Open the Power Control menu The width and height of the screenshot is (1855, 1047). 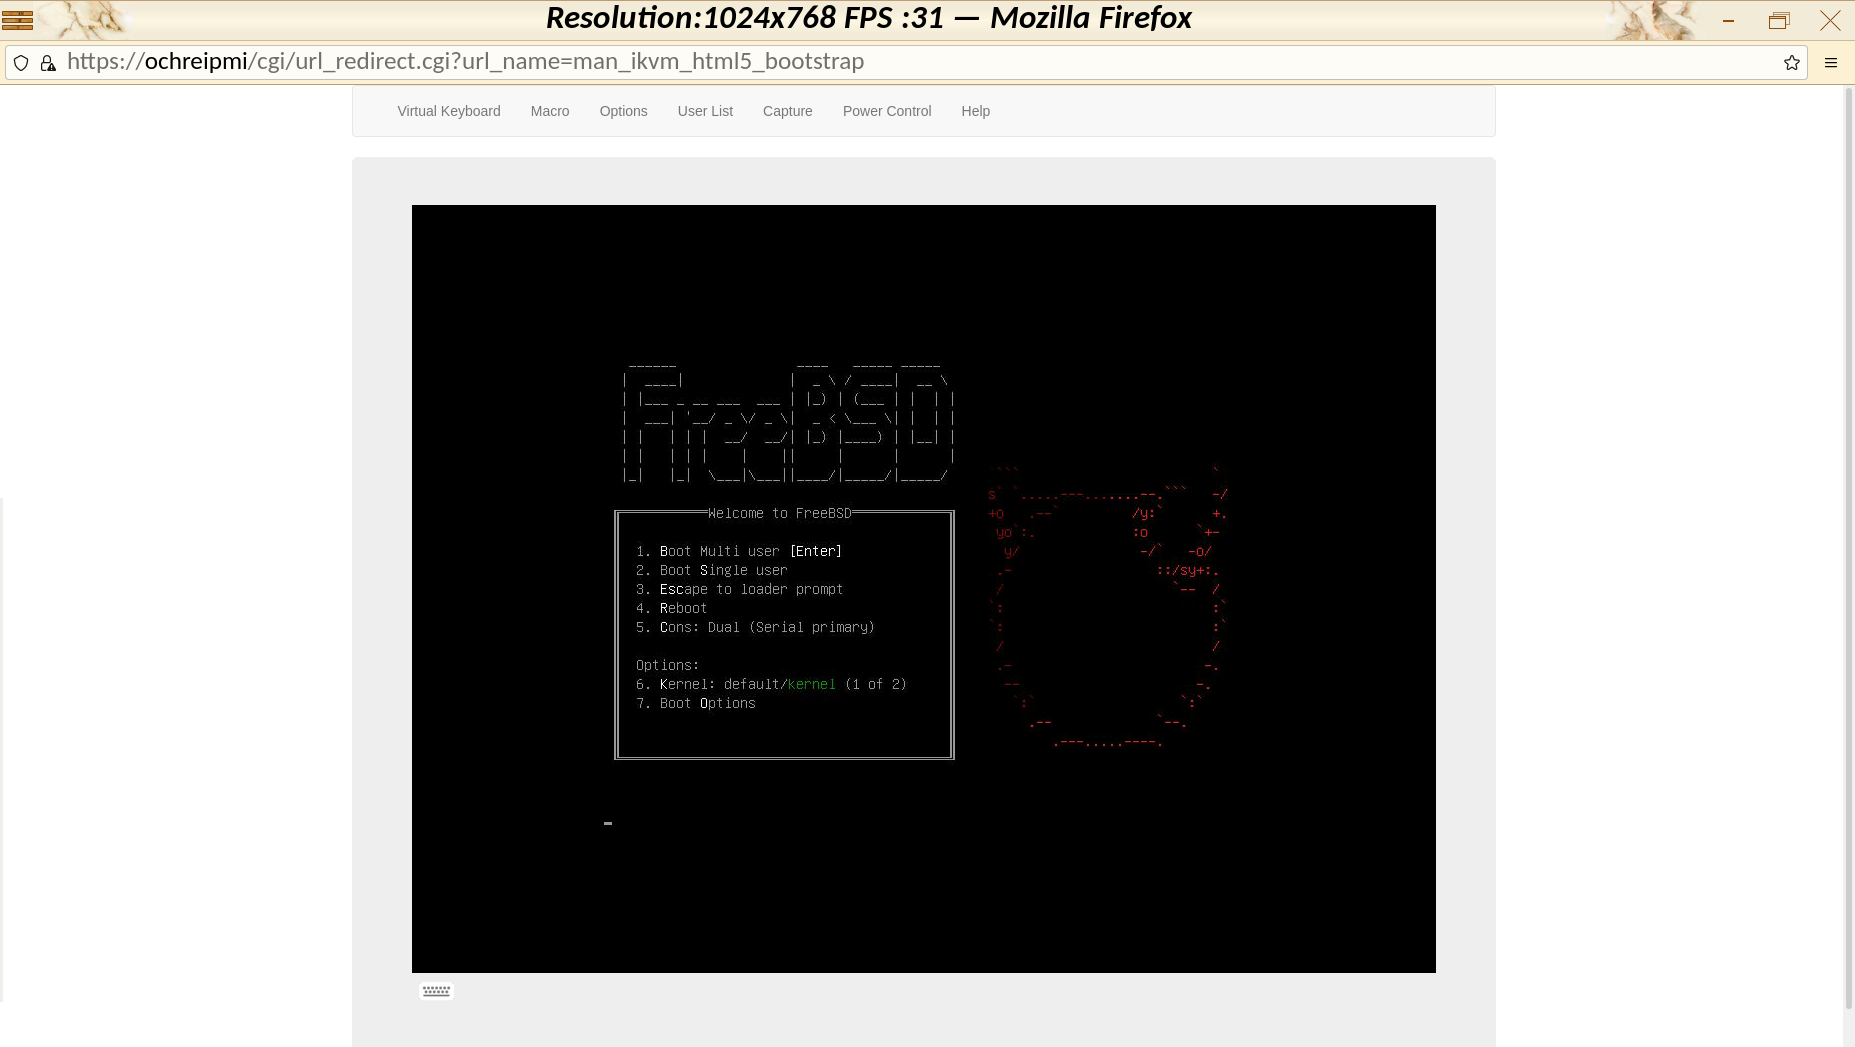[887, 111]
